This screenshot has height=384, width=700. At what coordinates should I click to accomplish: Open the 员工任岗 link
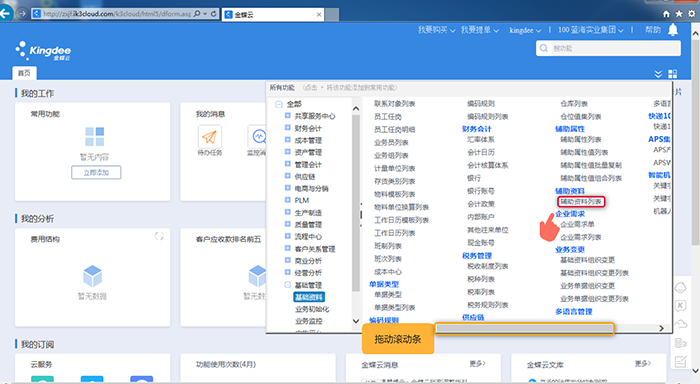[x=388, y=116]
